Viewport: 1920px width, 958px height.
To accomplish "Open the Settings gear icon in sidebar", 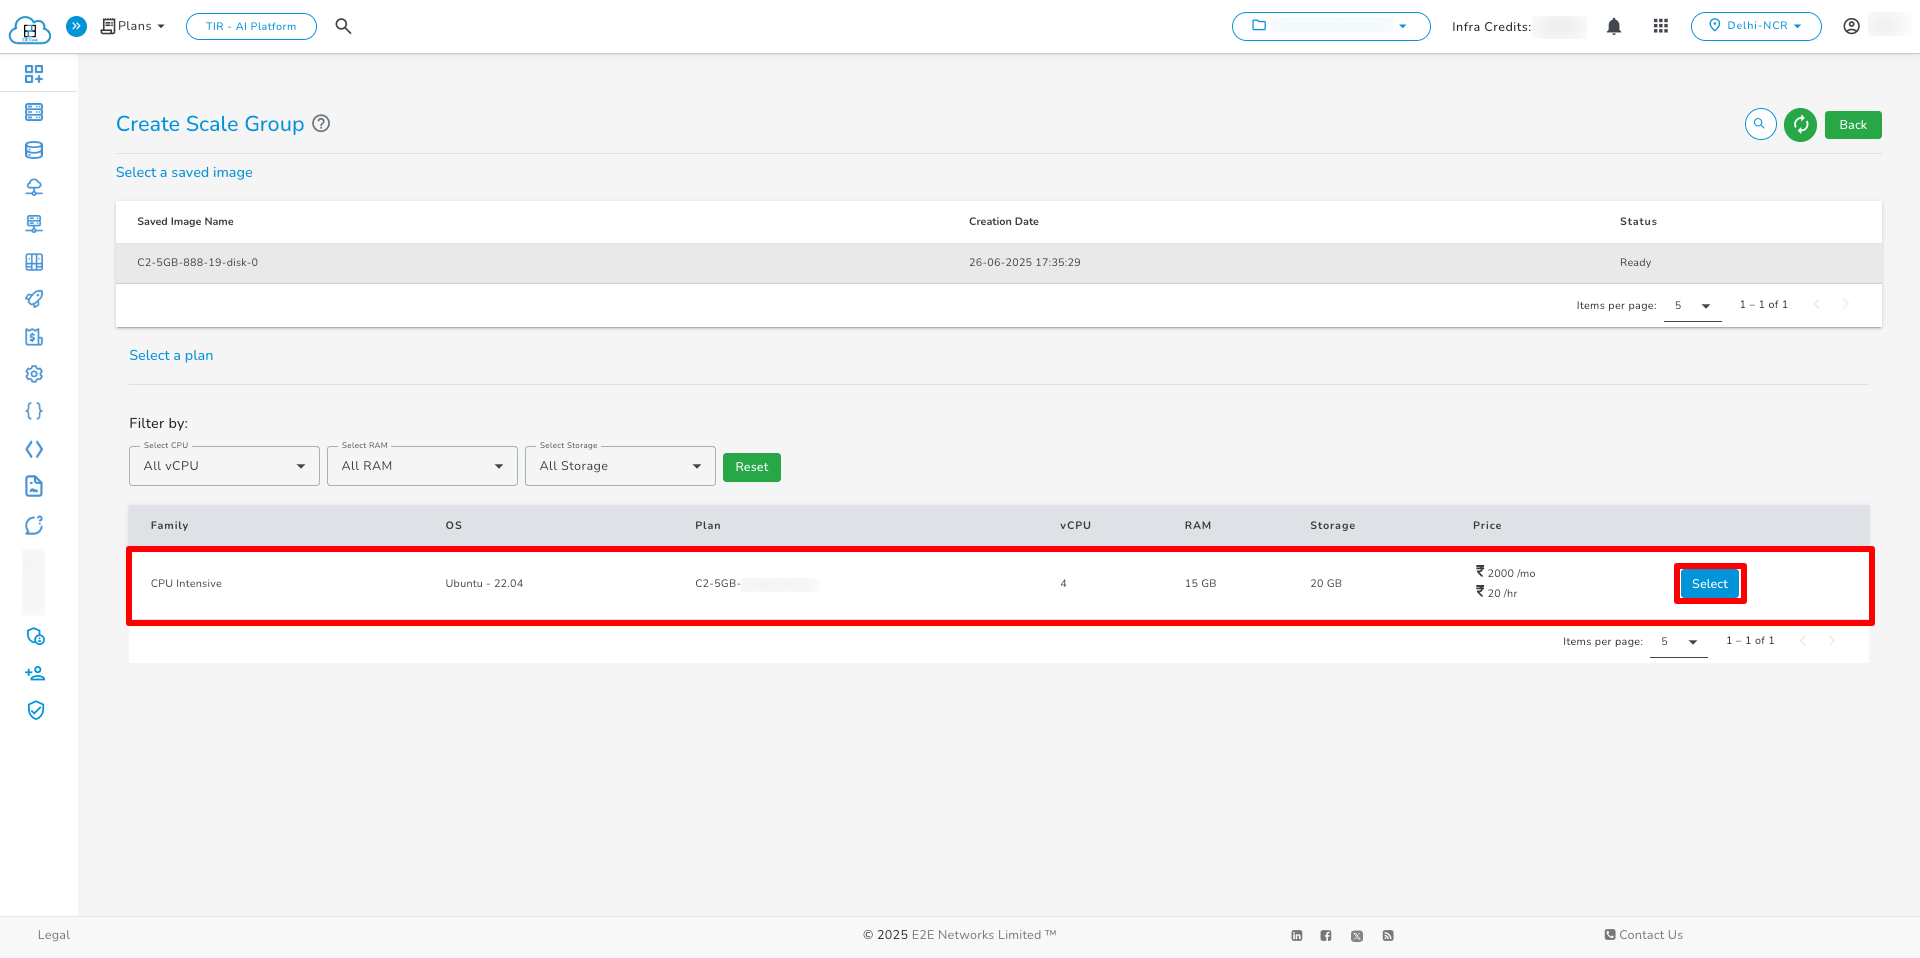I will 34,373.
